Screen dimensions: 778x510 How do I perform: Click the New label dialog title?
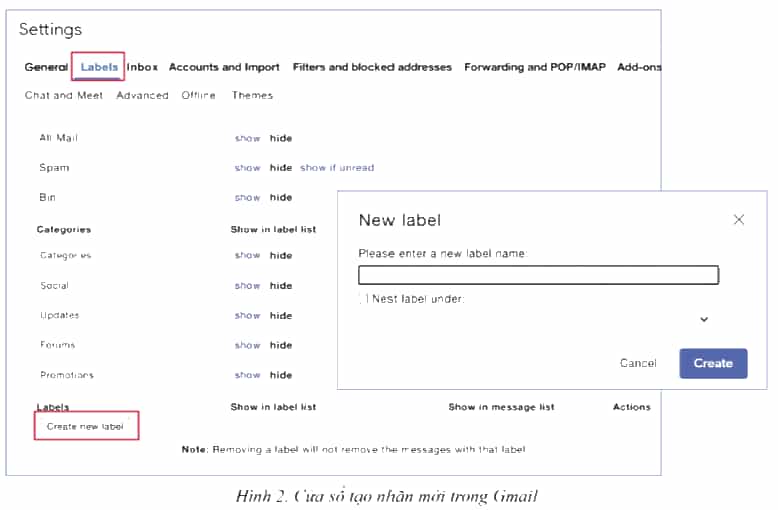point(400,220)
